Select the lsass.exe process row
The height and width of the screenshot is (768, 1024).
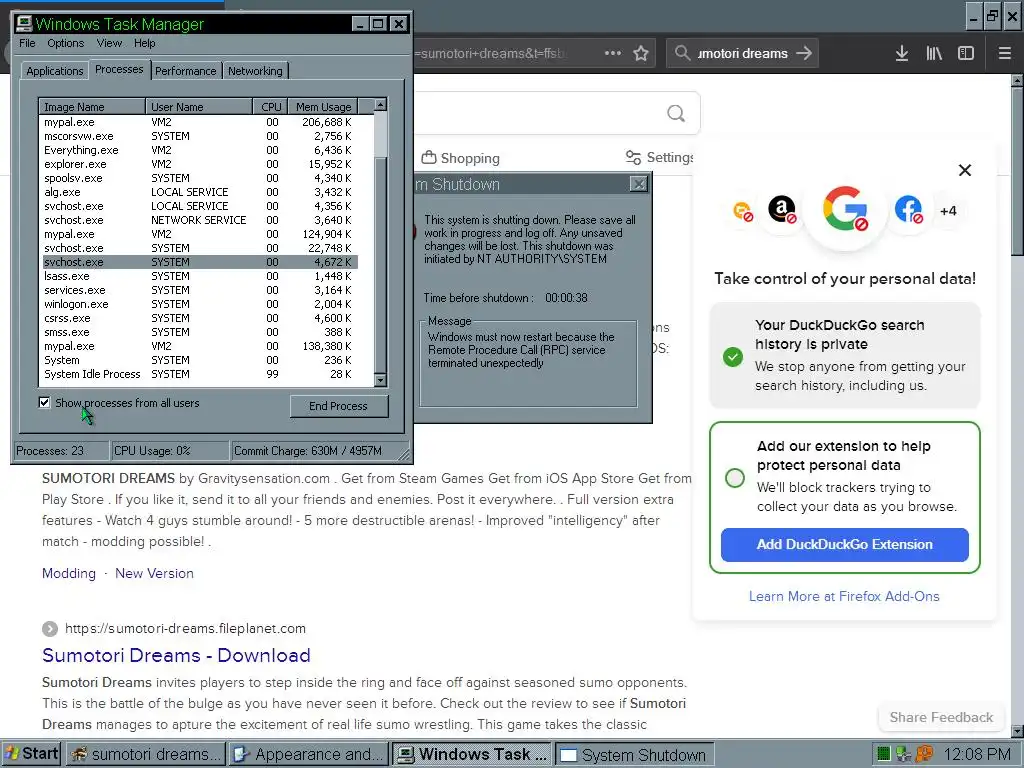(x=199, y=276)
